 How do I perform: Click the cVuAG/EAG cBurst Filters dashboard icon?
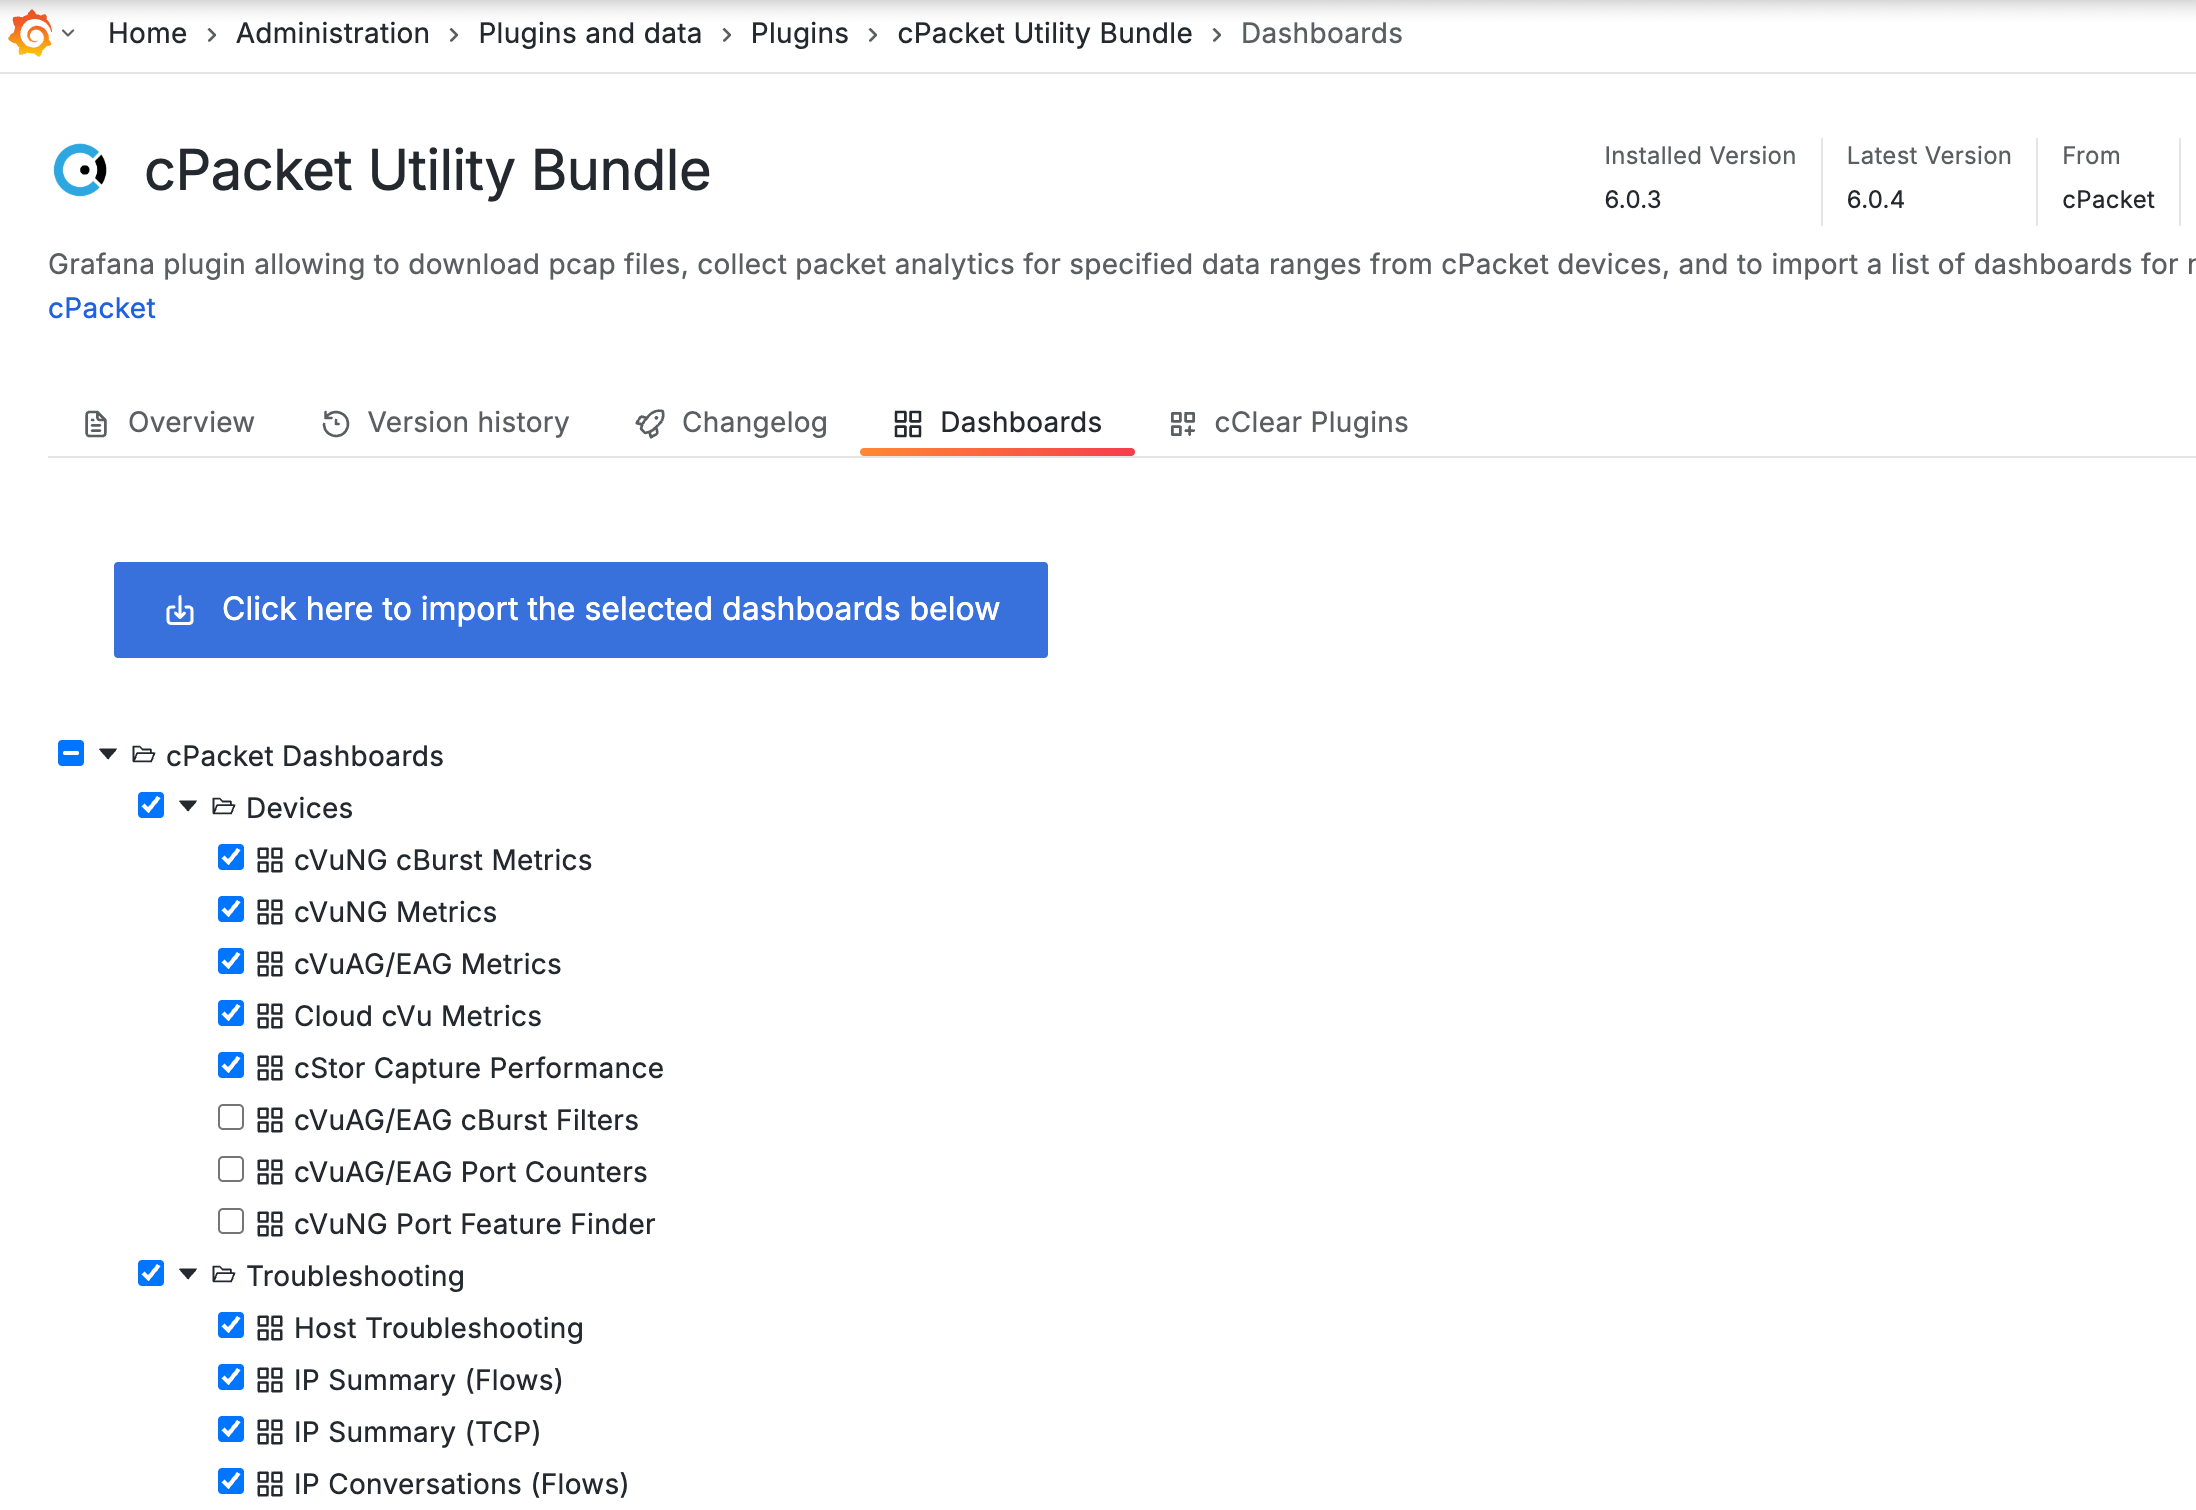point(270,1120)
